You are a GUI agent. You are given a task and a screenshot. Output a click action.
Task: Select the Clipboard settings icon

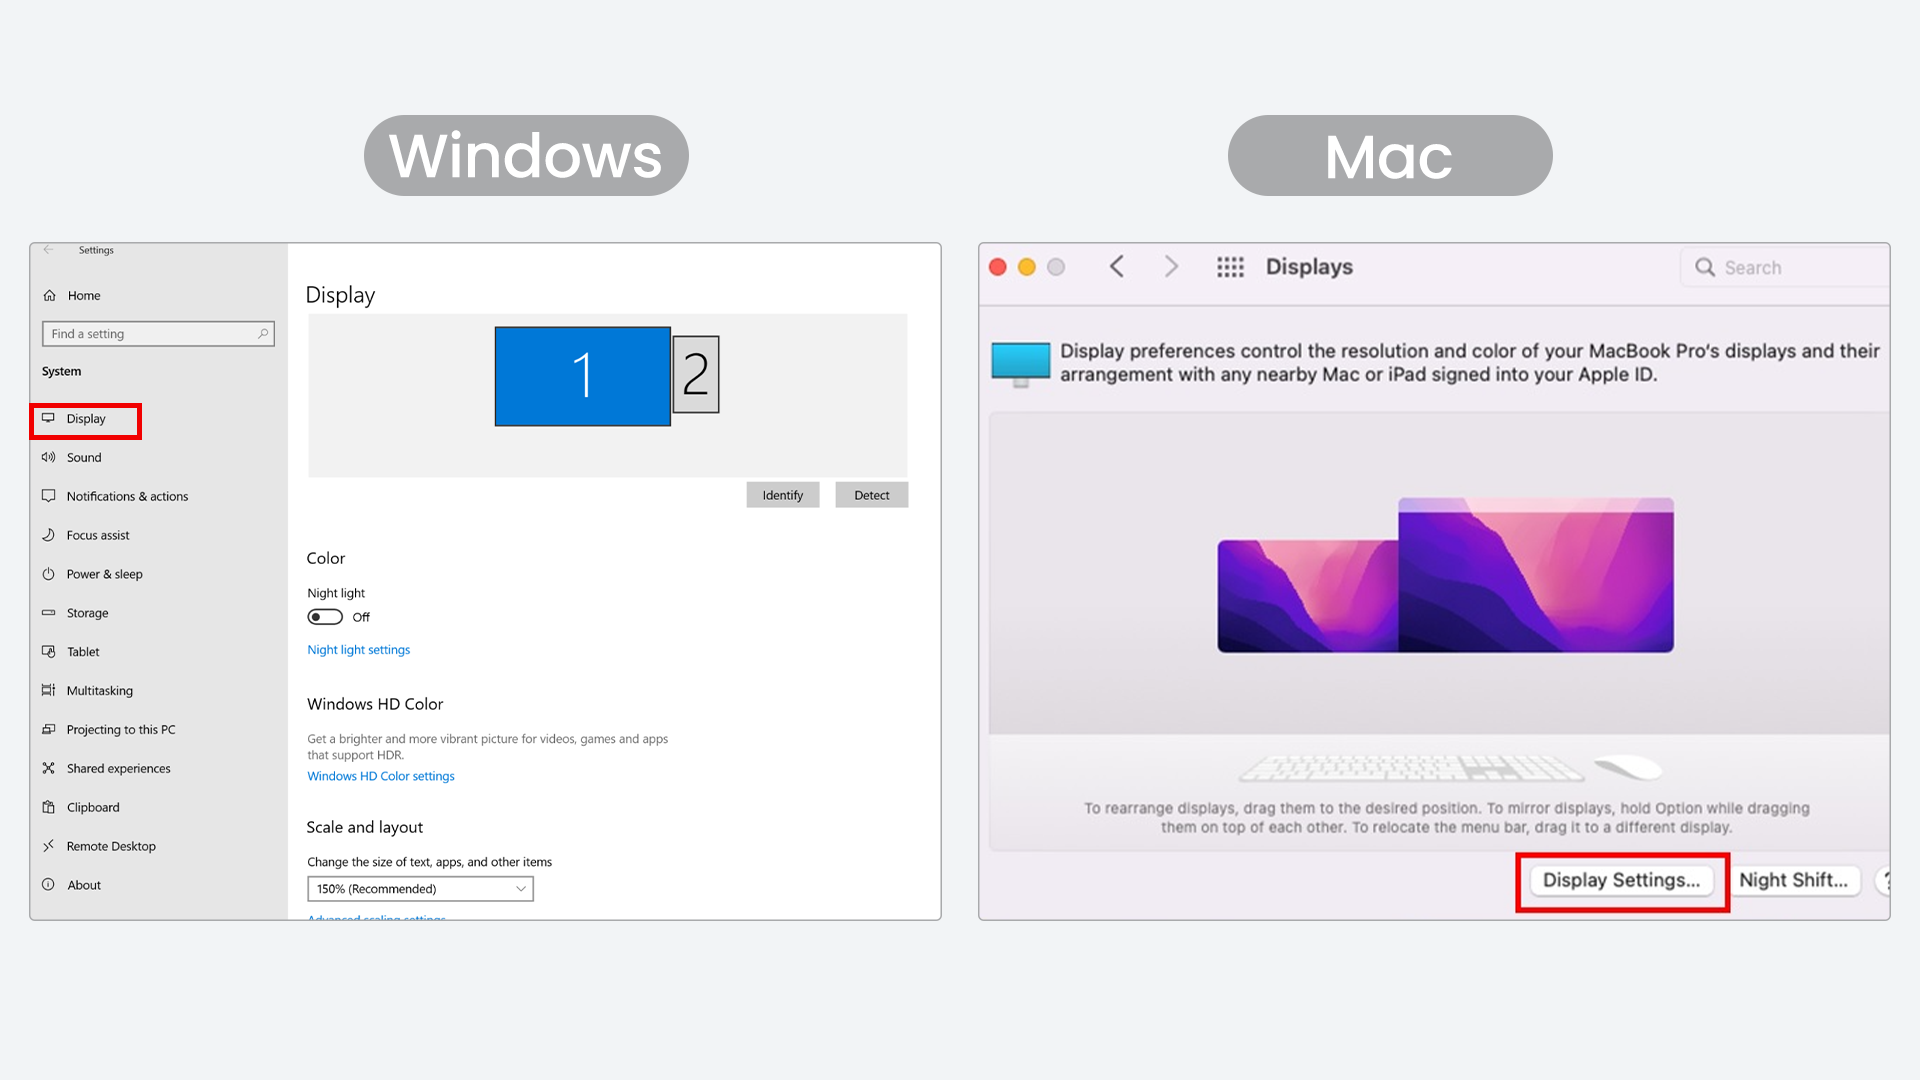[50, 807]
